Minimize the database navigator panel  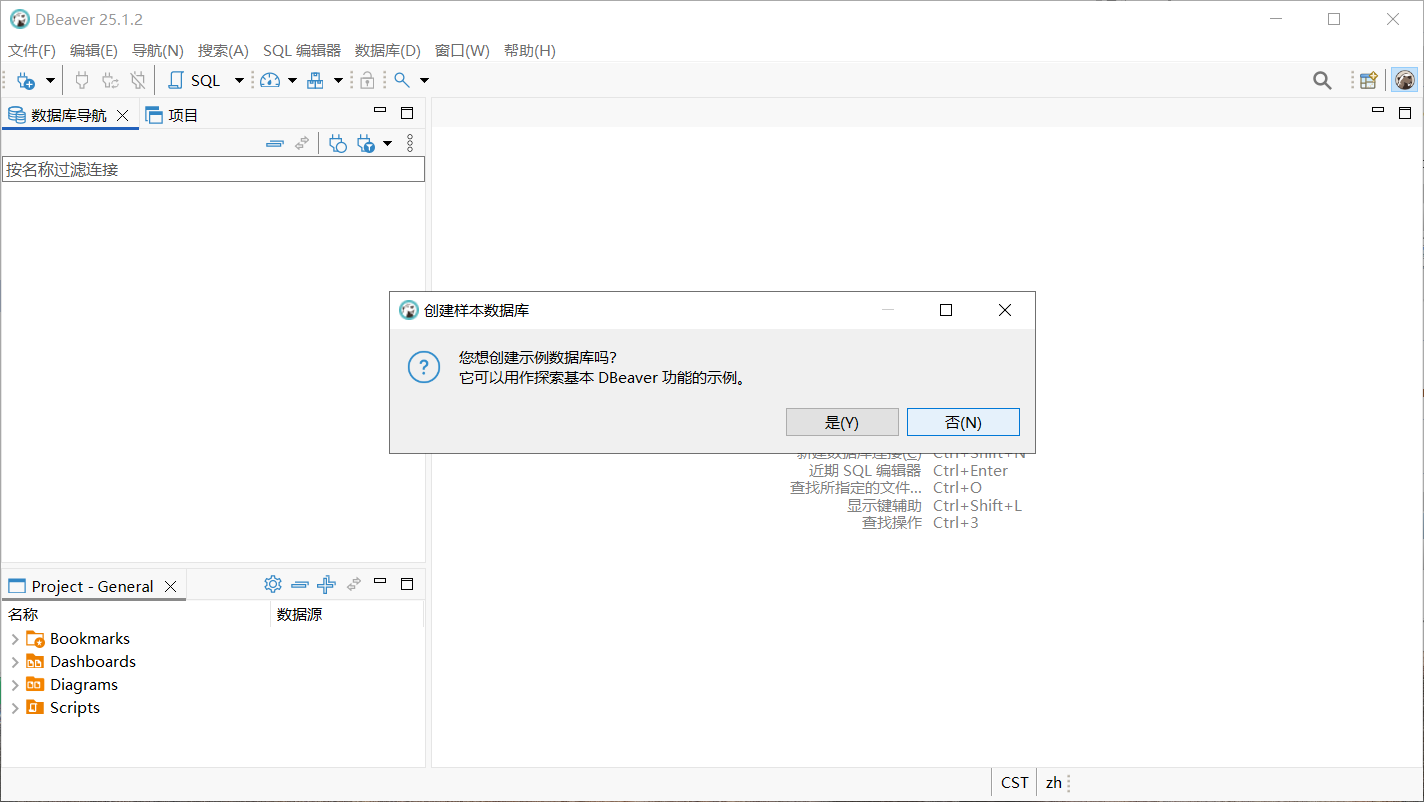click(x=379, y=112)
